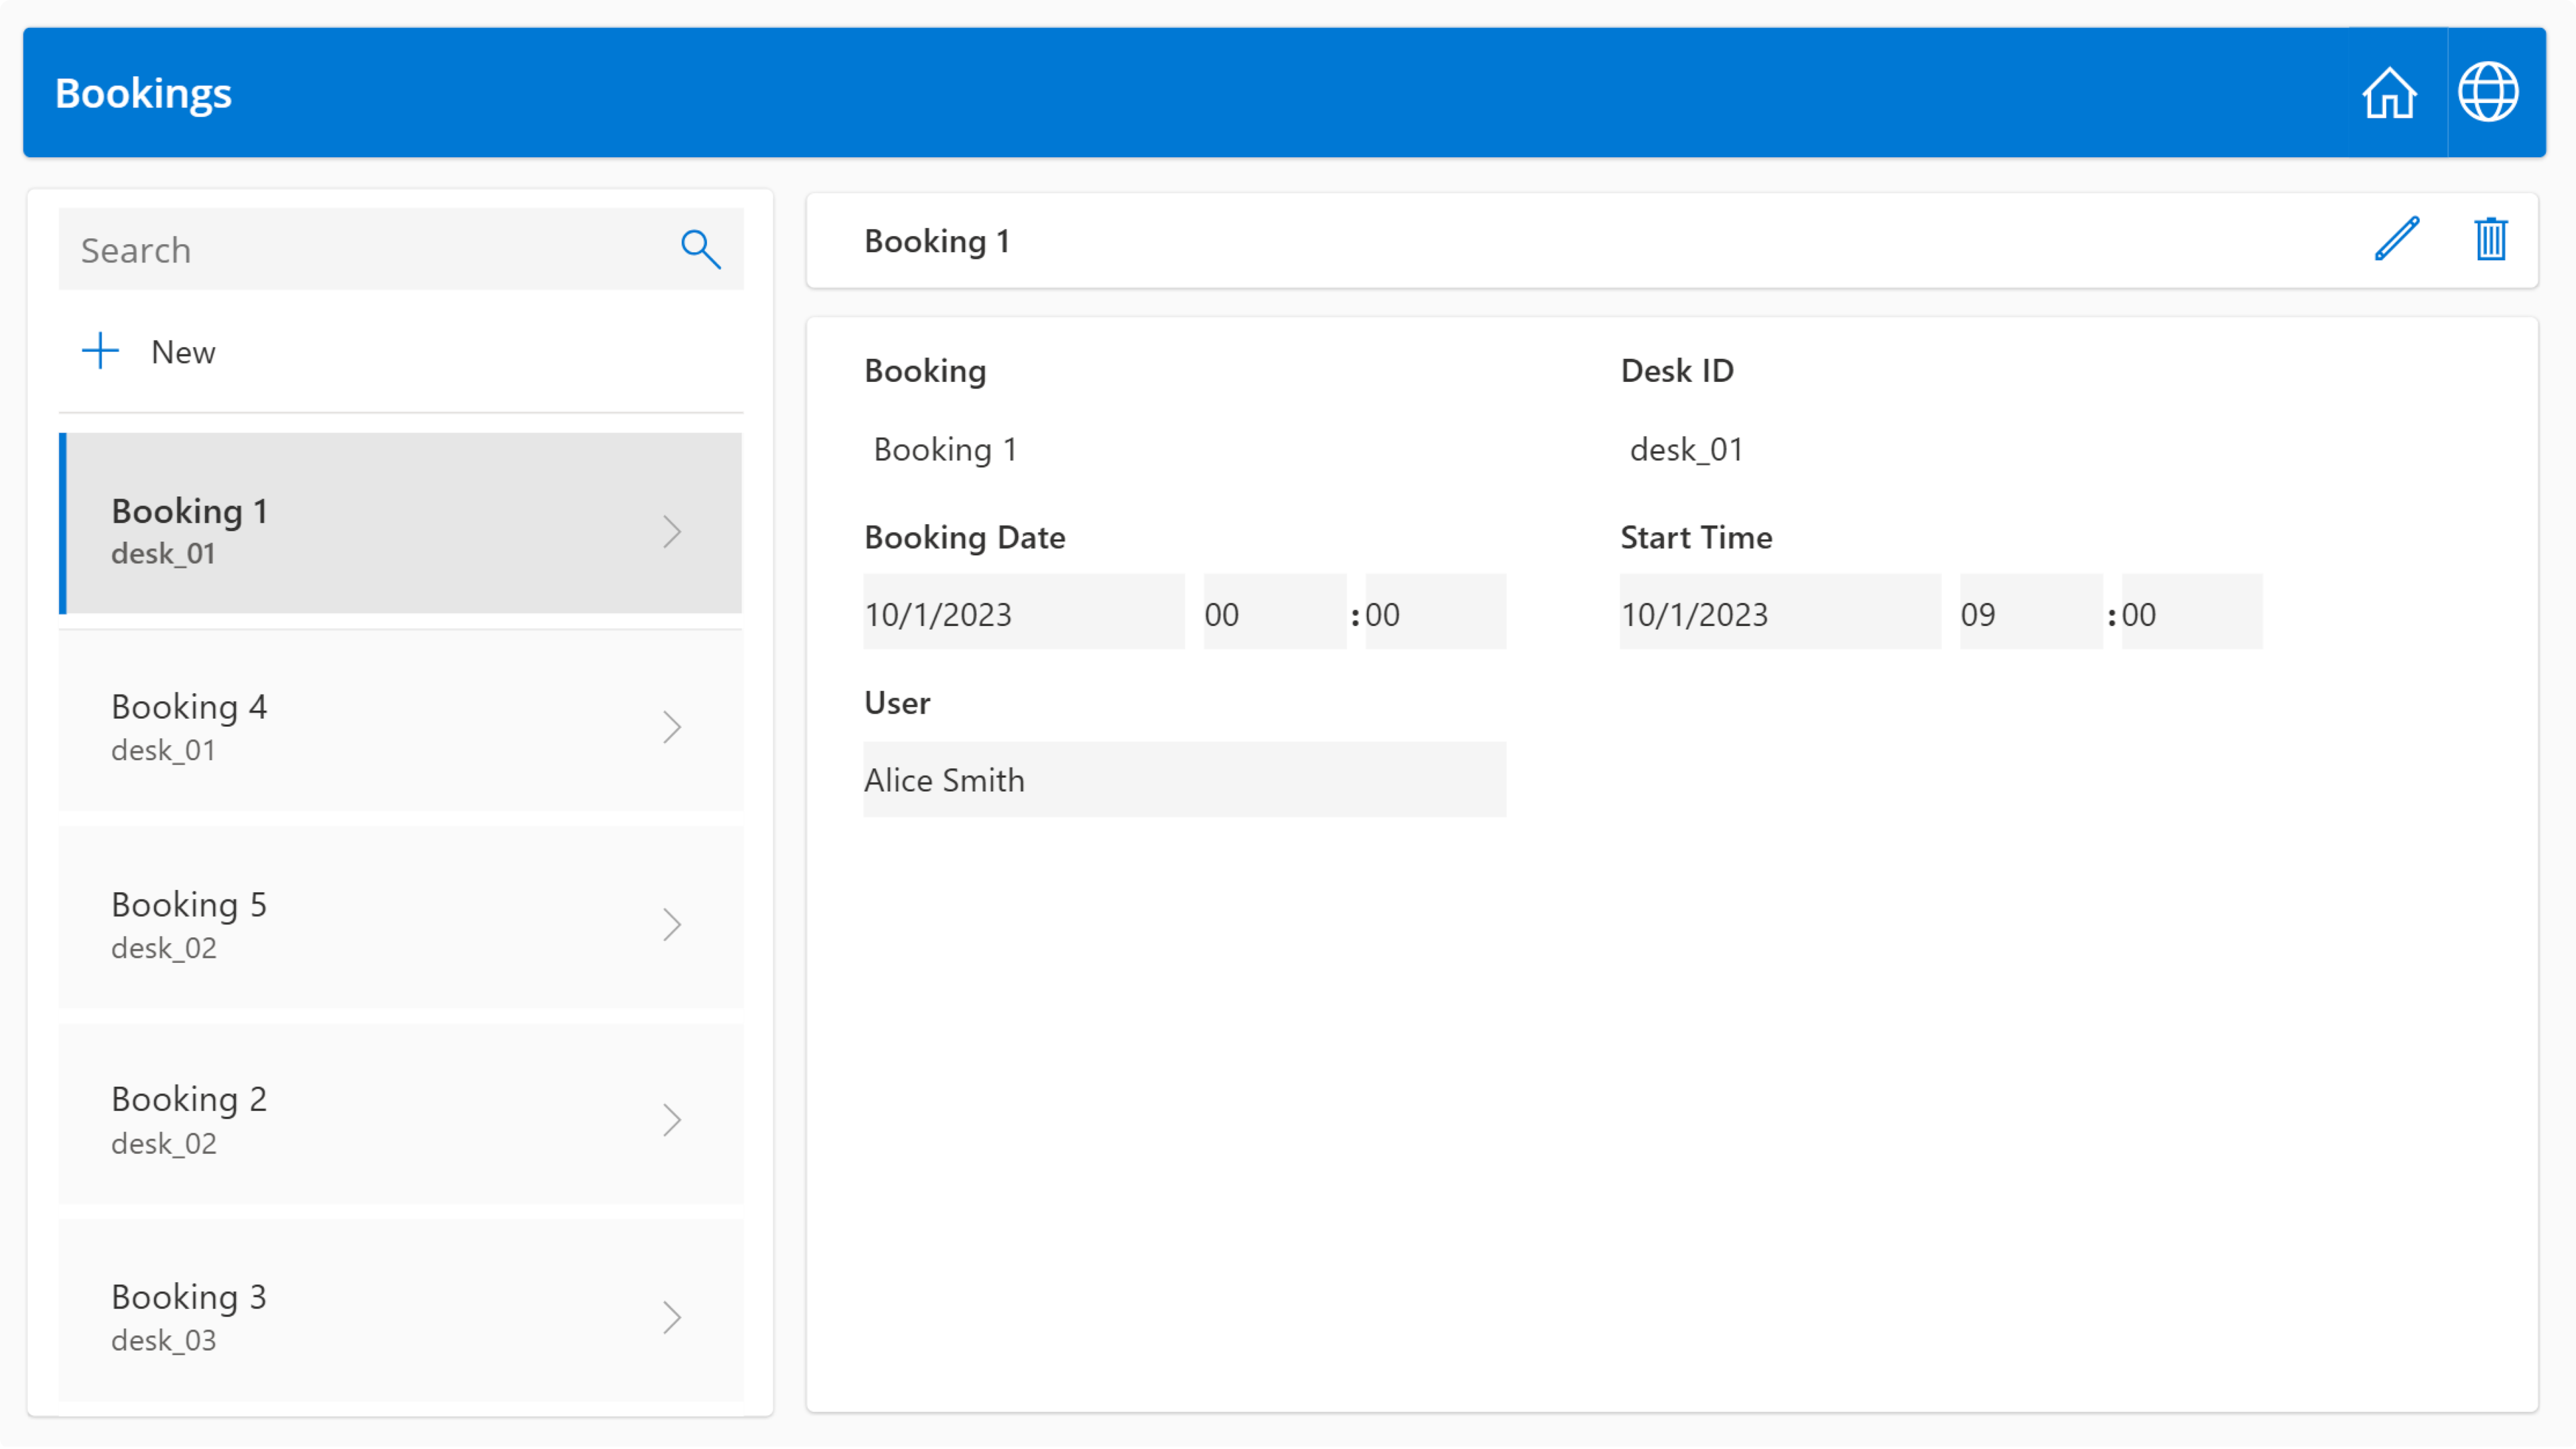Click the Booking Date 10/1/2023 field
This screenshot has width=2576, height=1449.
point(1024,612)
